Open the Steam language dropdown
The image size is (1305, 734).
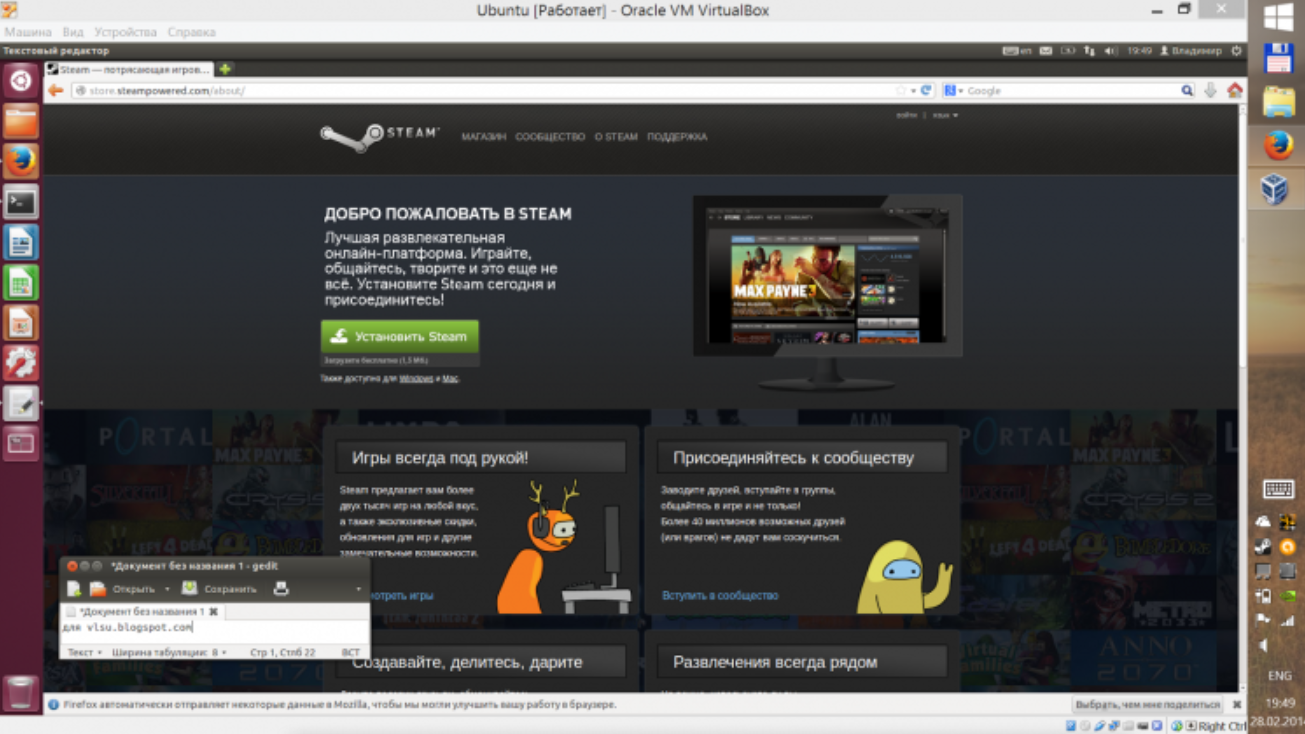pyautogui.click(x=945, y=115)
